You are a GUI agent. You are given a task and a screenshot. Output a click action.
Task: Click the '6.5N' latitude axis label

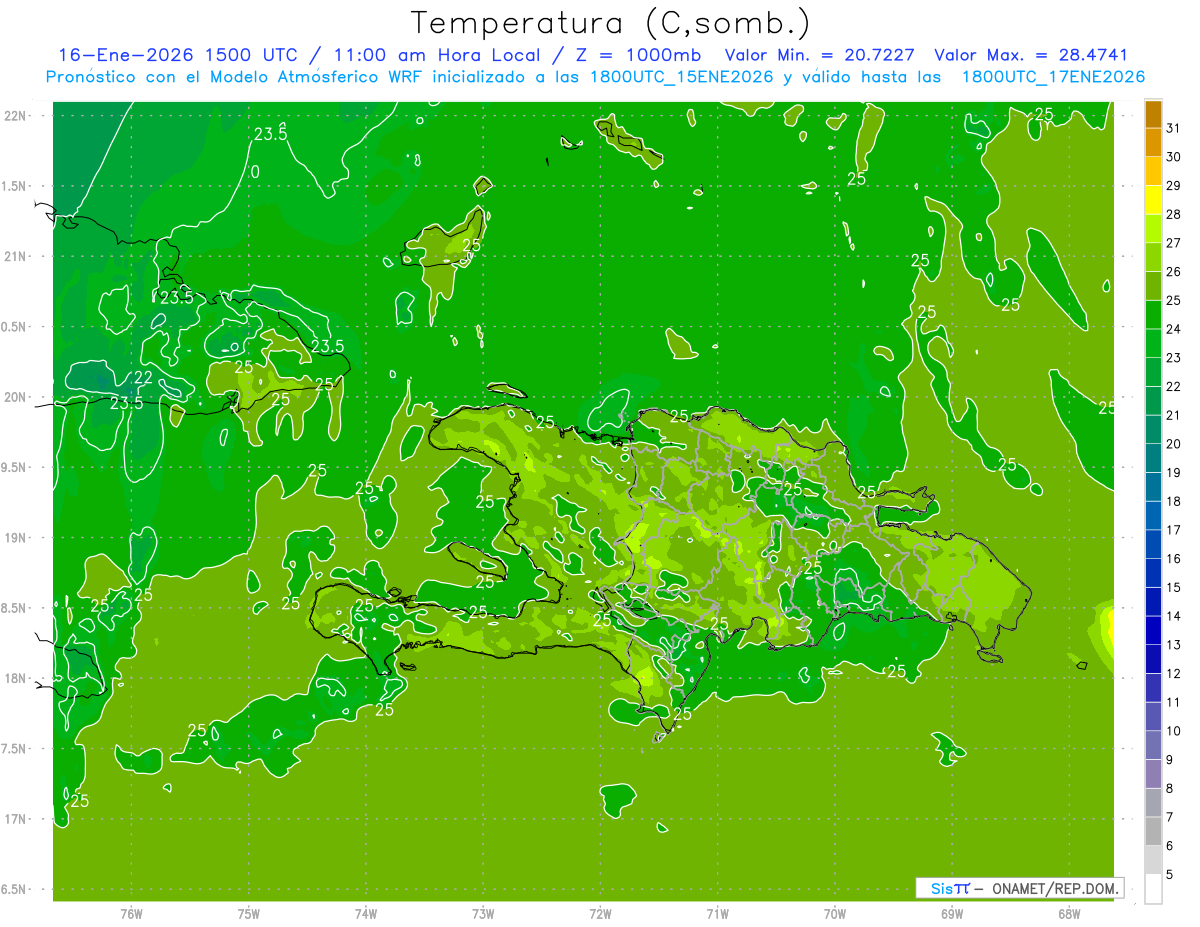[x=15, y=889]
